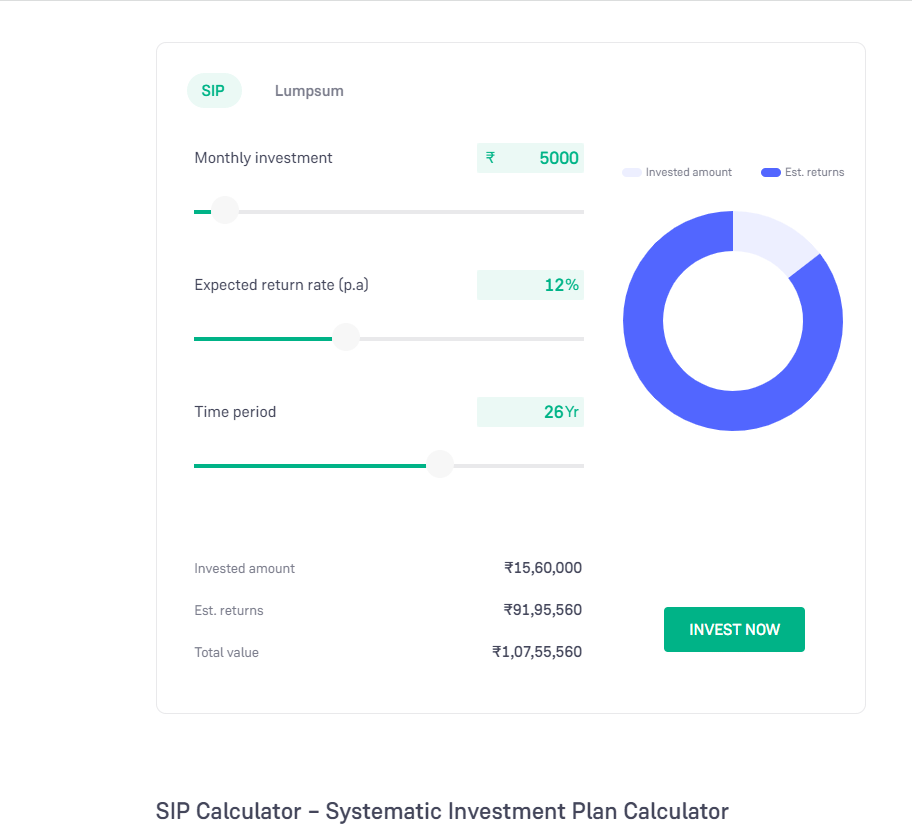
Task: Switch to the SIP tab
Action: [x=213, y=91]
